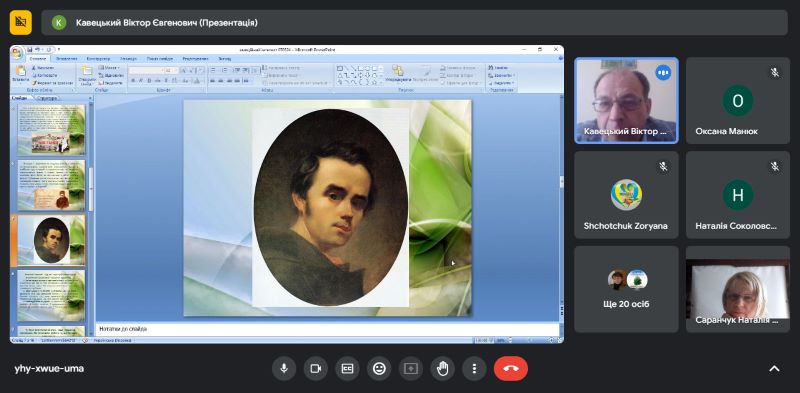Click the Знайти find button

tap(498, 68)
